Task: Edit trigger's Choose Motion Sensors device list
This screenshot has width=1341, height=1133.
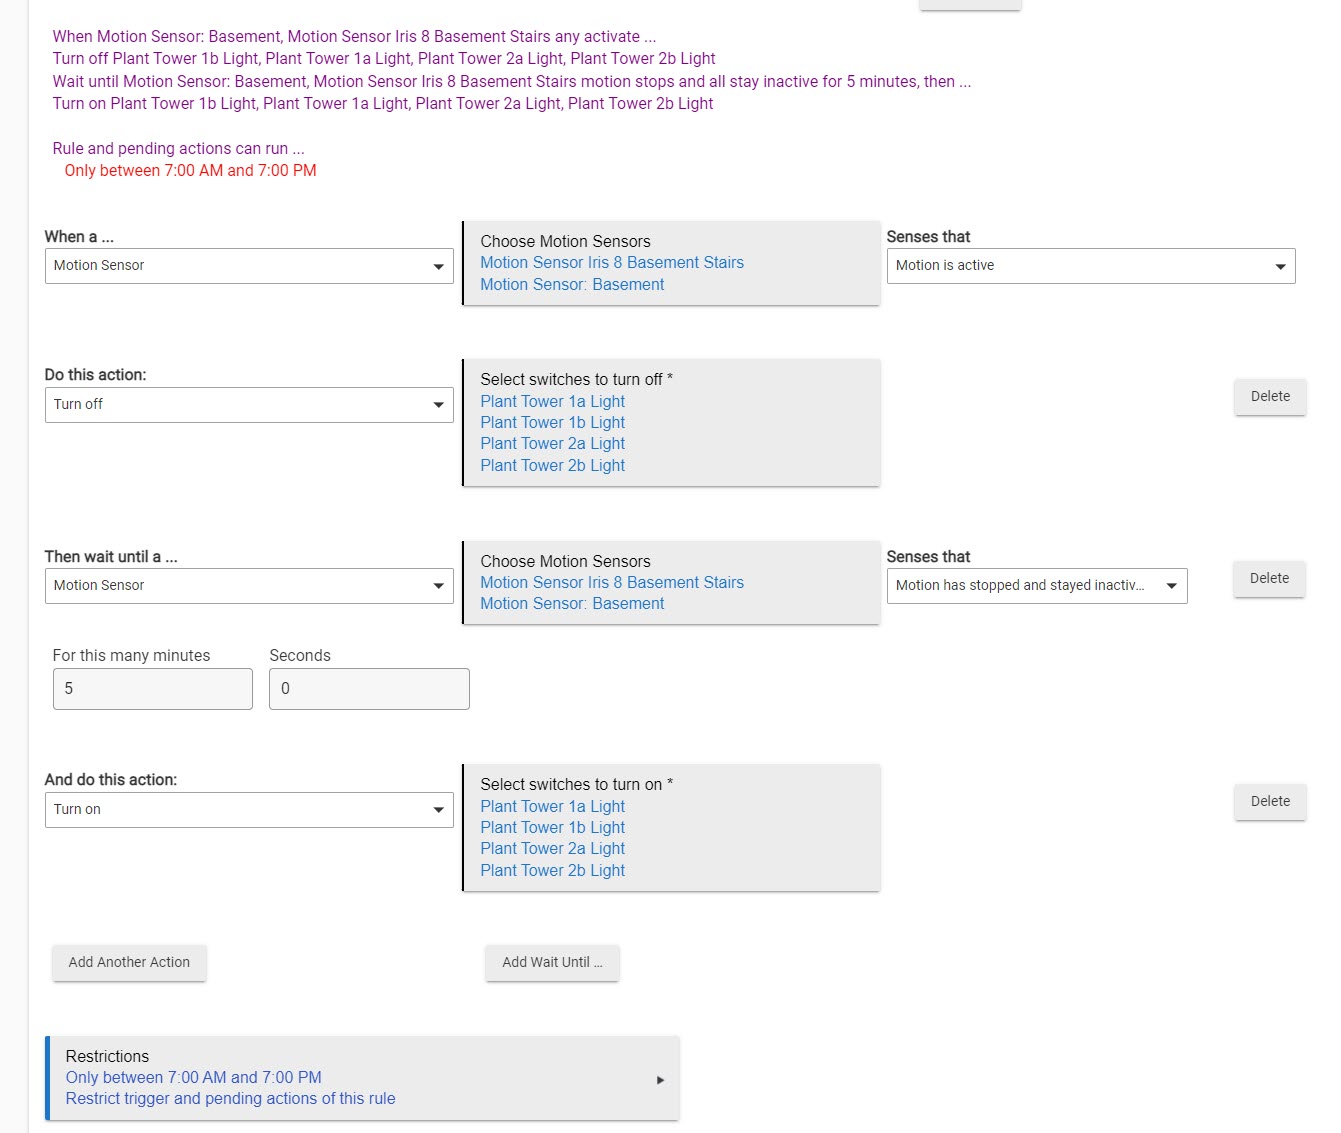Action: click(671, 264)
